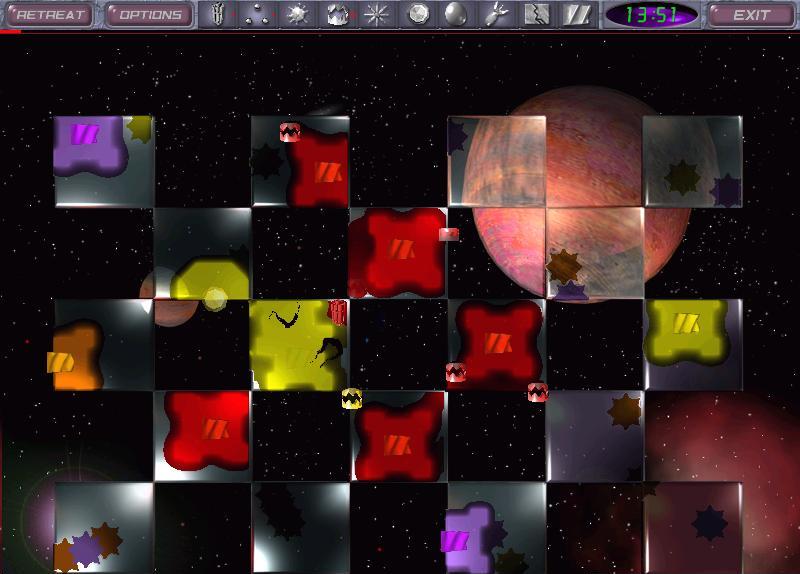Choose the spiky explosion toolbar icon

[296, 15]
